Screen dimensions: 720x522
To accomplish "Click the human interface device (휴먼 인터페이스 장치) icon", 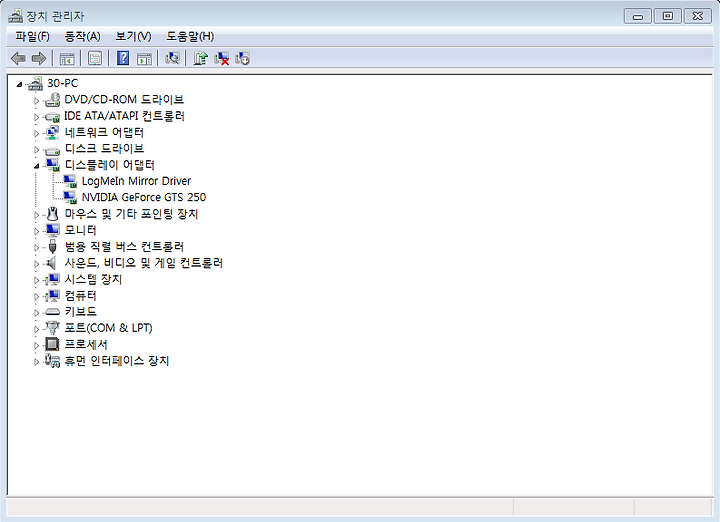I will point(52,361).
